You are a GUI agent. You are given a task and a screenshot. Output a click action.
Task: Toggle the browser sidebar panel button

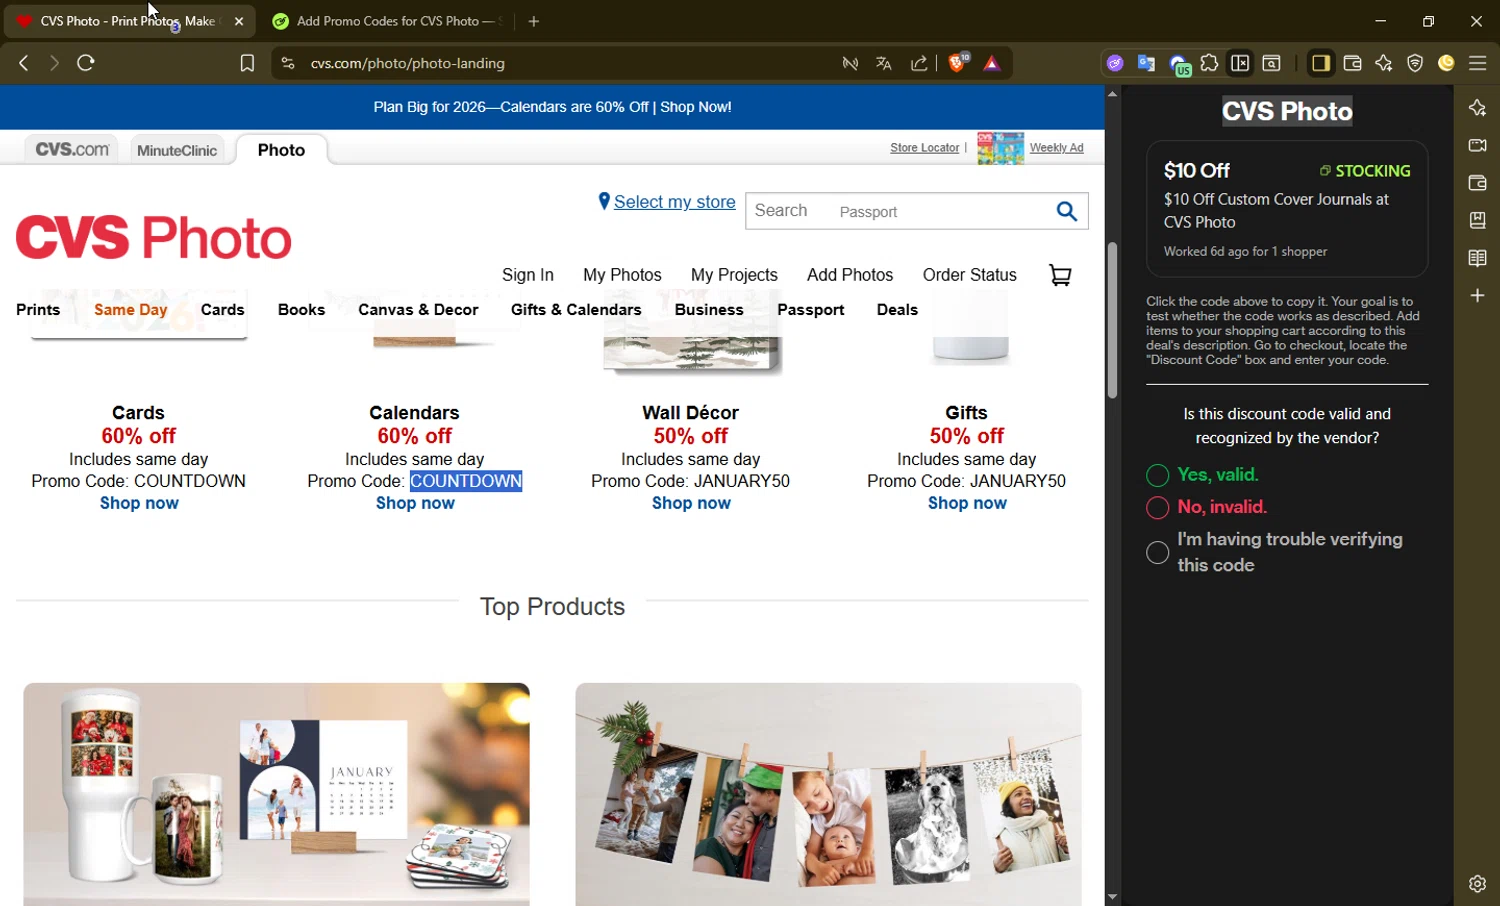pyautogui.click(x=1320, y=63)
